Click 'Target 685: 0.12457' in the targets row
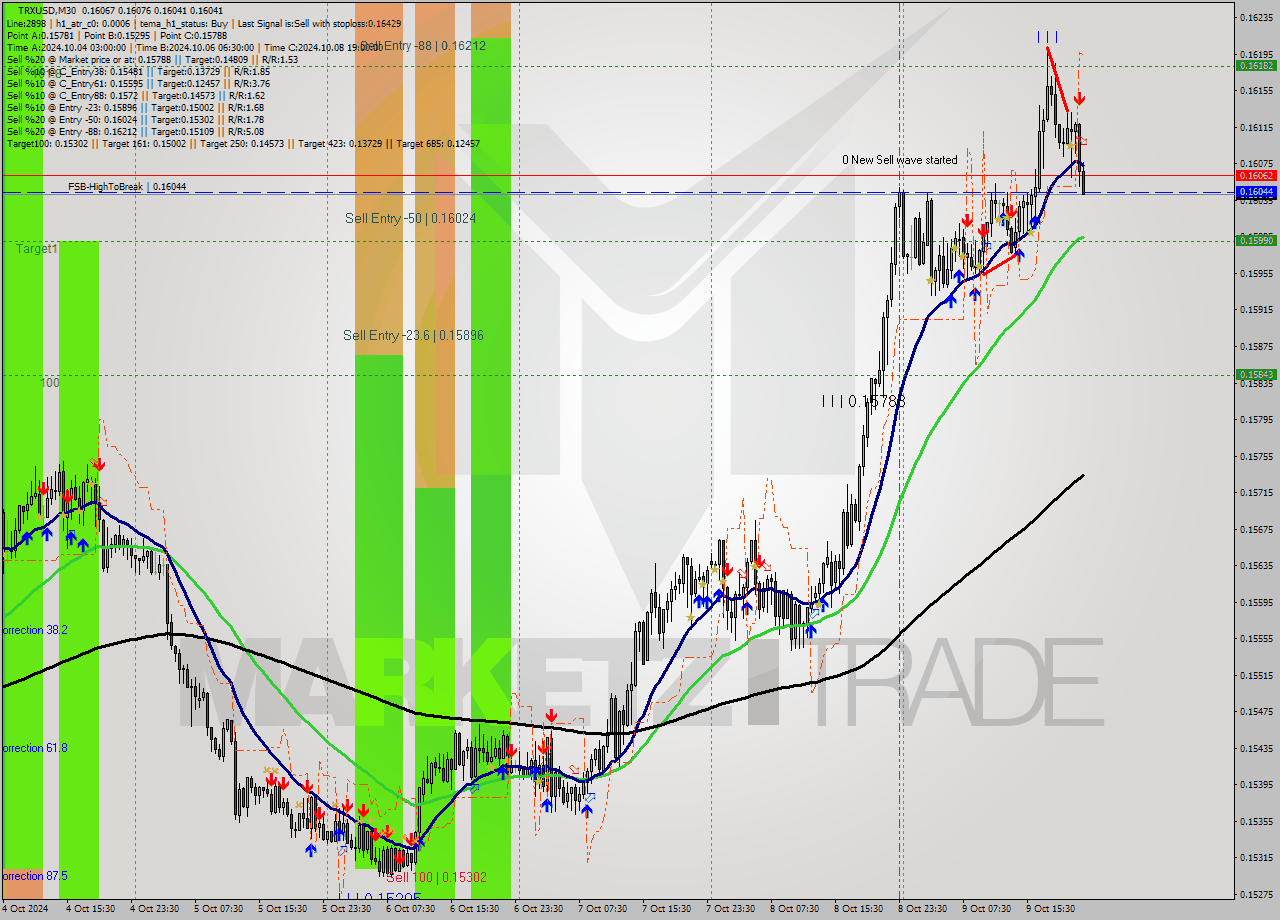The height and width of the screenshot is (920, 1280). pos(438,143)
